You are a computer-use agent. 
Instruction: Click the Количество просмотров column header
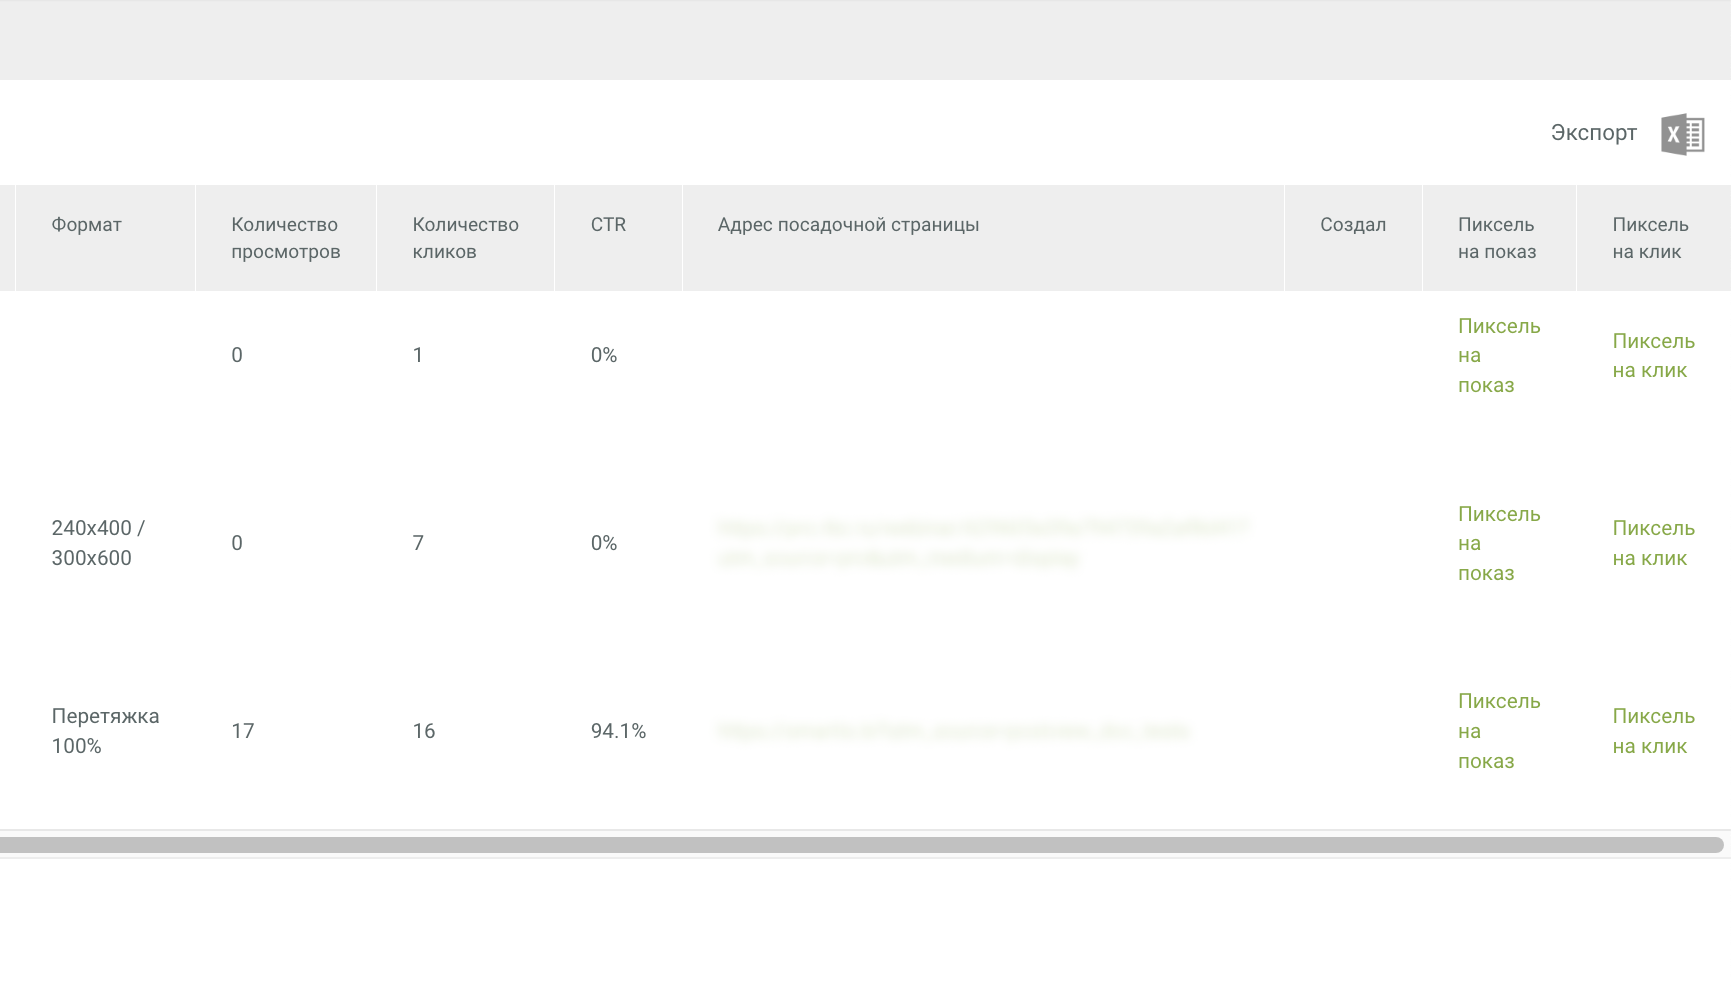tap(285, 238)
